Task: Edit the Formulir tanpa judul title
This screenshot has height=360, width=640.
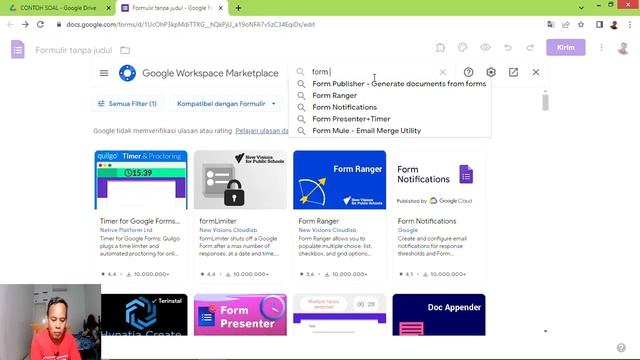Action: (73, 50)
